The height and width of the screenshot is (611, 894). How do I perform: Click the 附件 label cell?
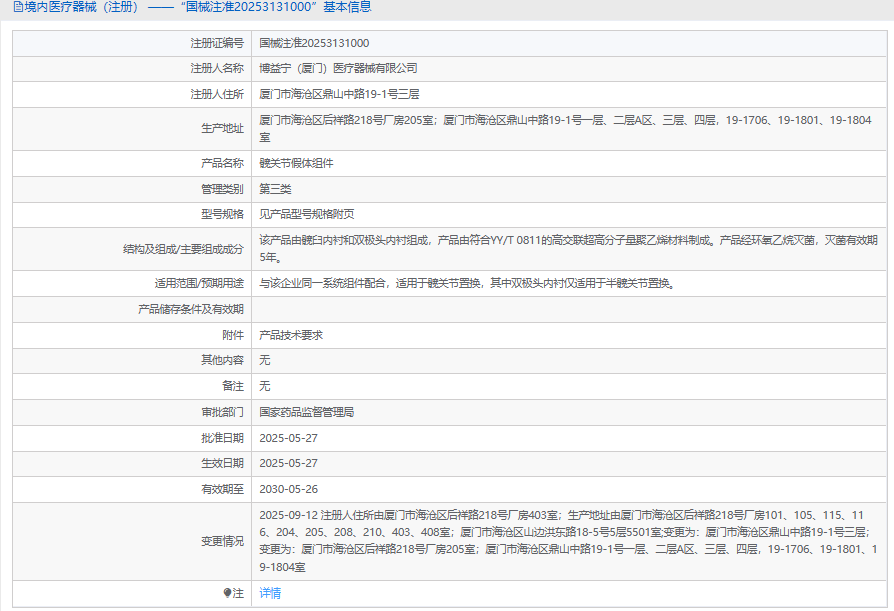click(x=132, y=335)
